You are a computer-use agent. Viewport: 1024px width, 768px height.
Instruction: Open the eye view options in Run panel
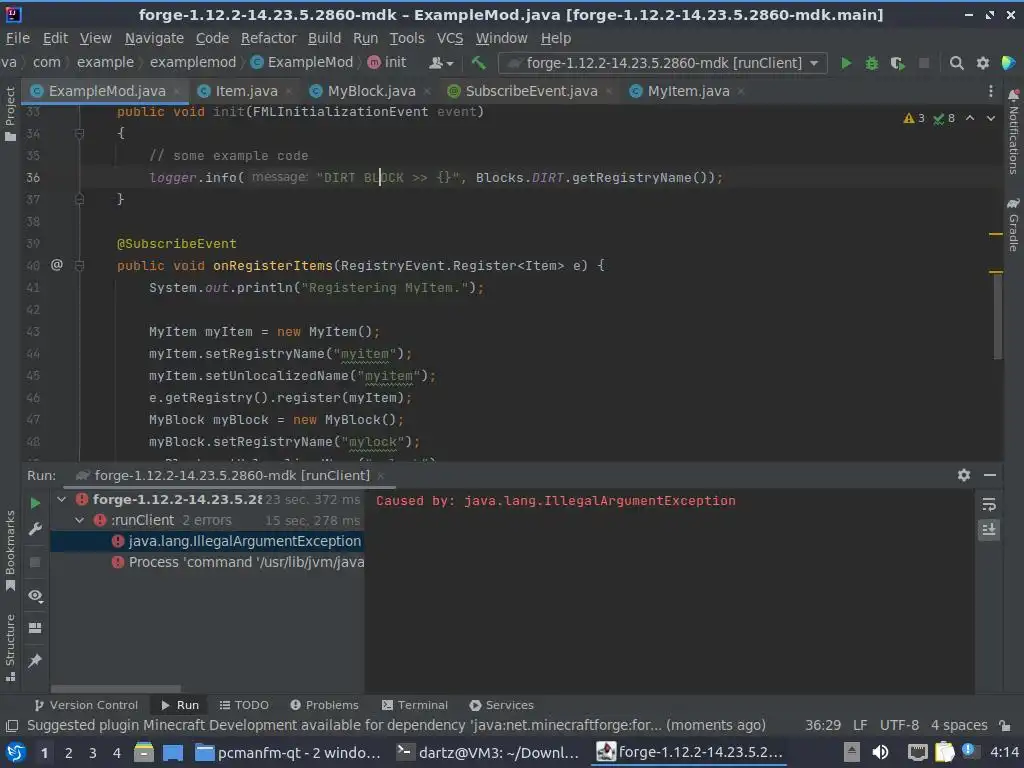35,596
